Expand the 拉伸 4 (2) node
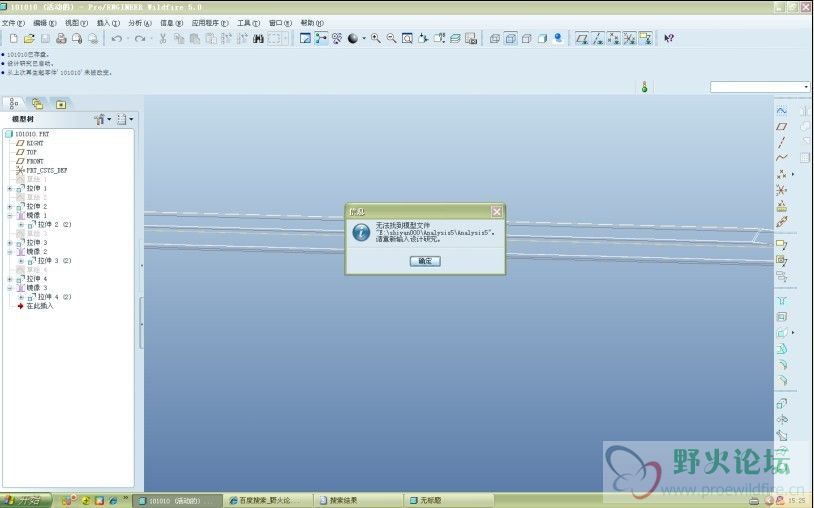Image resolution: width=814 pixels, height=508 pixels. [21, 297]
